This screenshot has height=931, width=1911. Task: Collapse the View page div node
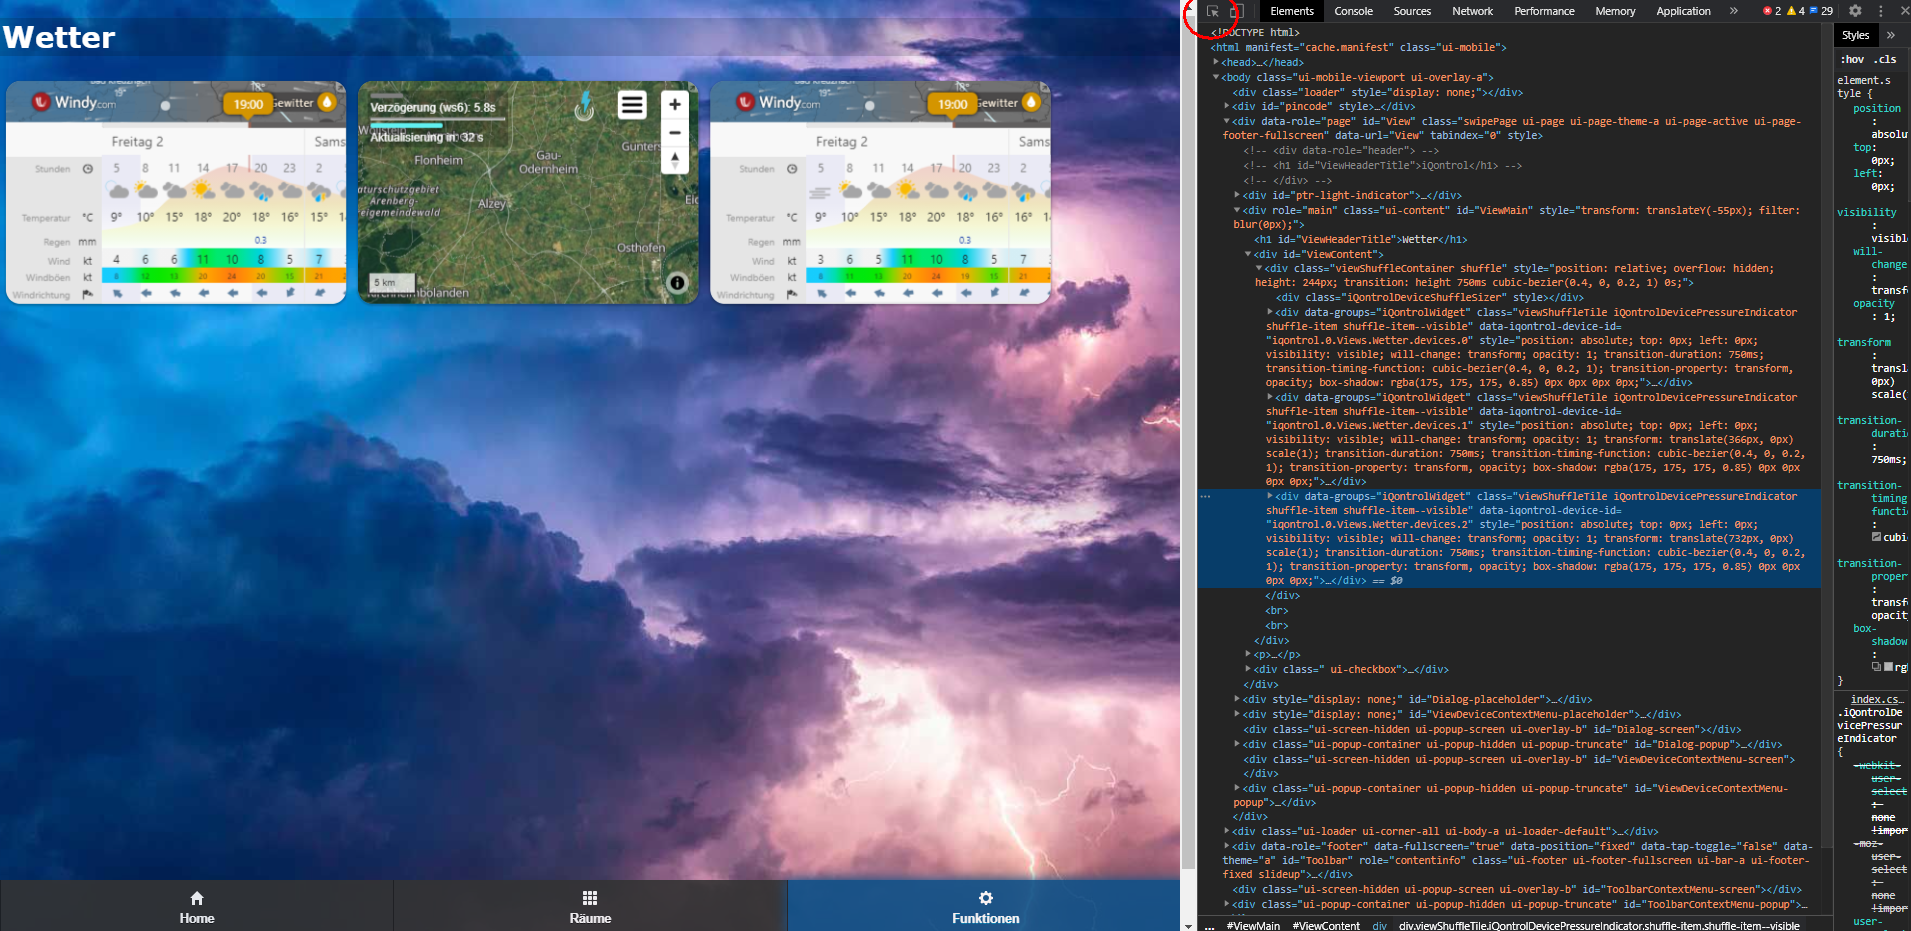point(1227,121)
